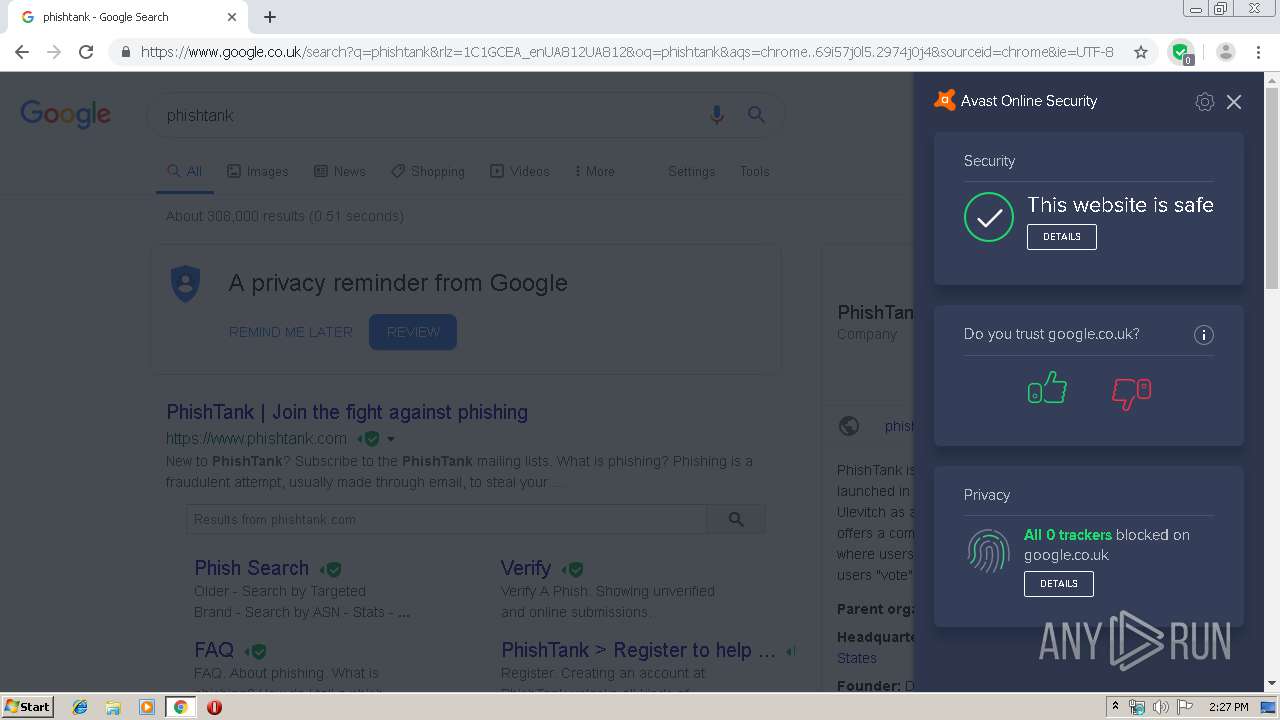The image size is (1280, 720).
Task: Open search Tools
Action: click(x=755, y=171)
